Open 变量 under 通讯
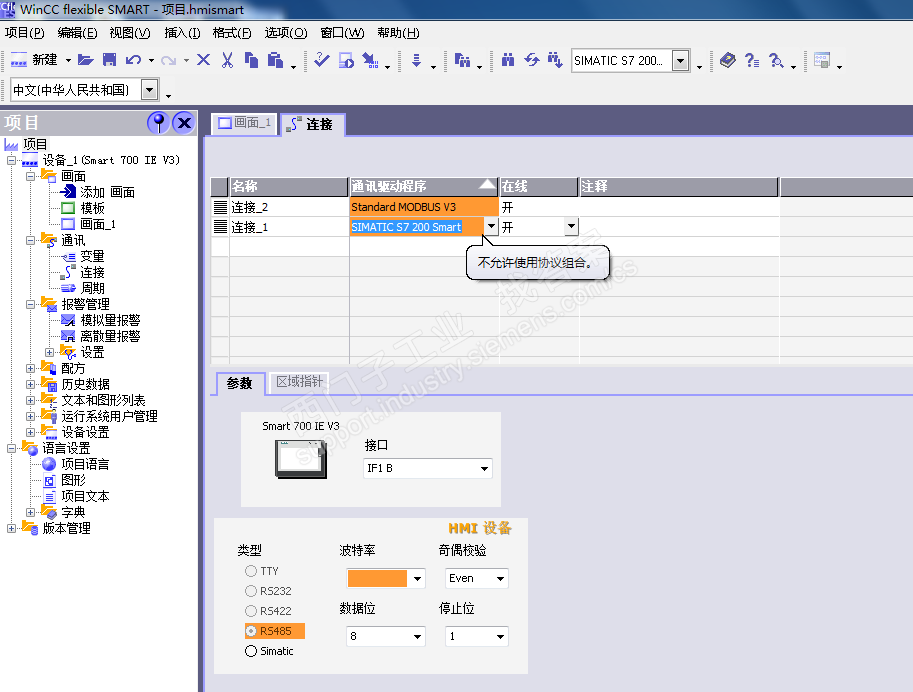Screen dimensions: 913x692 (x=92, y=256)
